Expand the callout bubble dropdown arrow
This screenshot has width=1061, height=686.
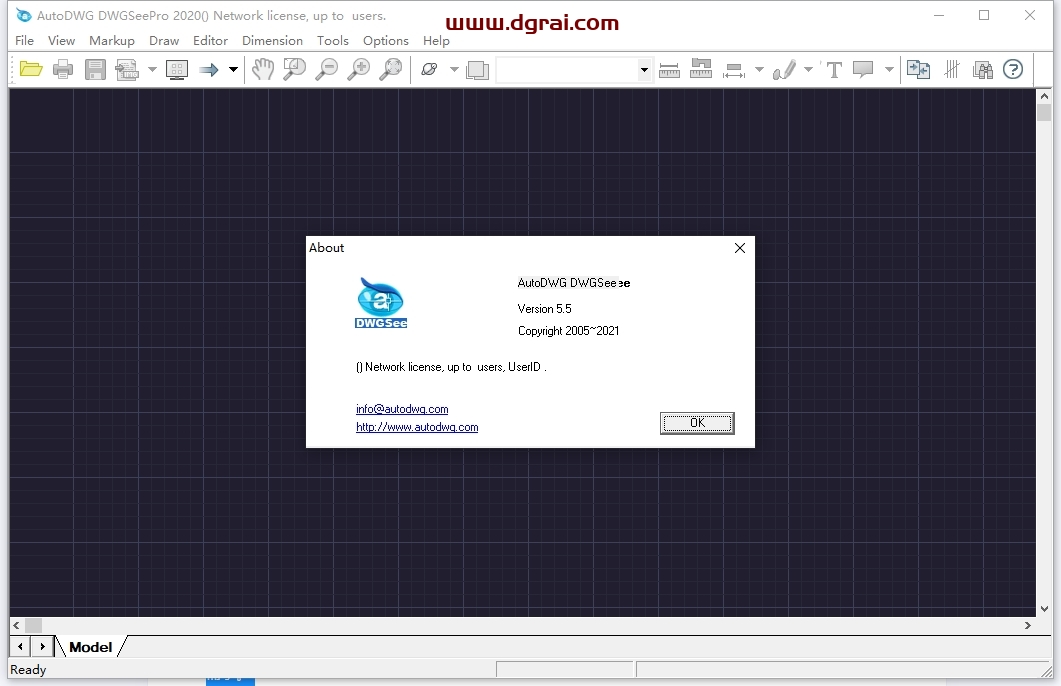pyautogui.click(x=889, y=69)
